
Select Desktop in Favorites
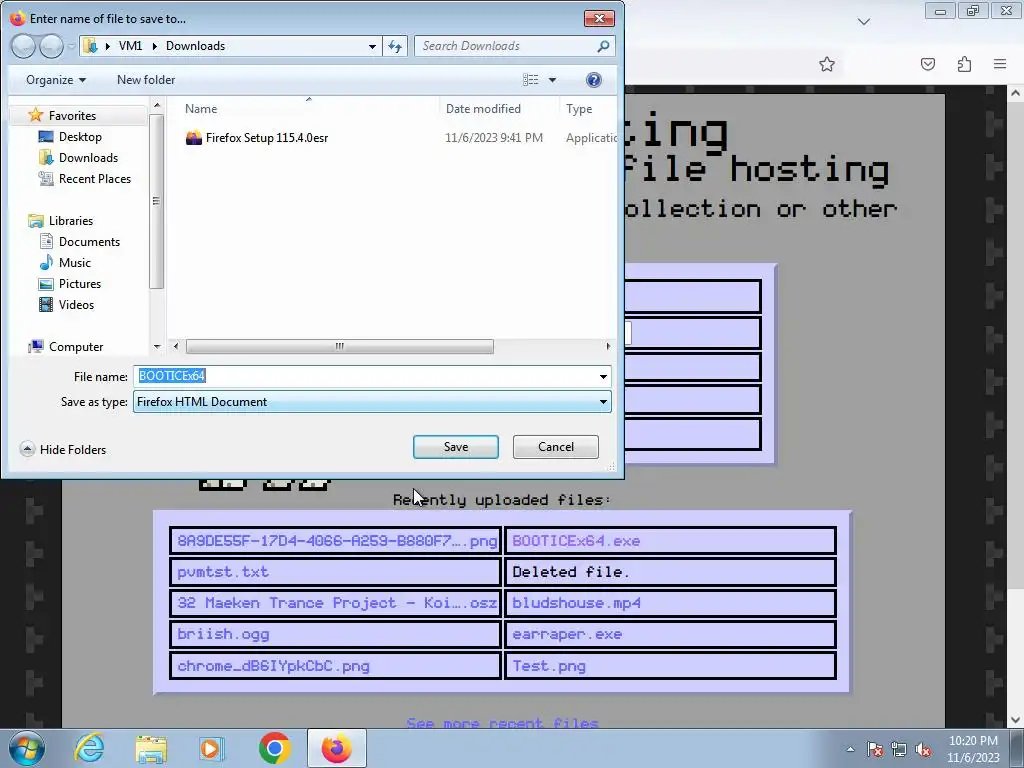click(x=80, y=136)
